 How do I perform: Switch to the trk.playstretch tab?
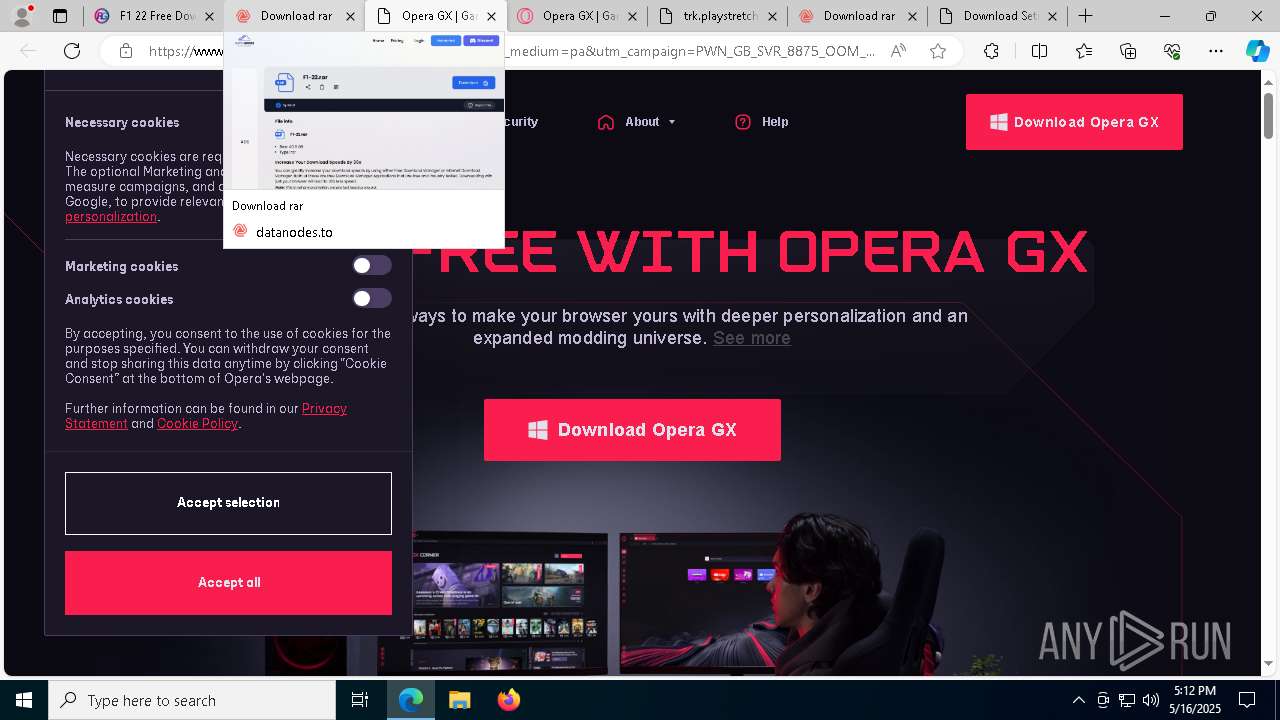719,16
